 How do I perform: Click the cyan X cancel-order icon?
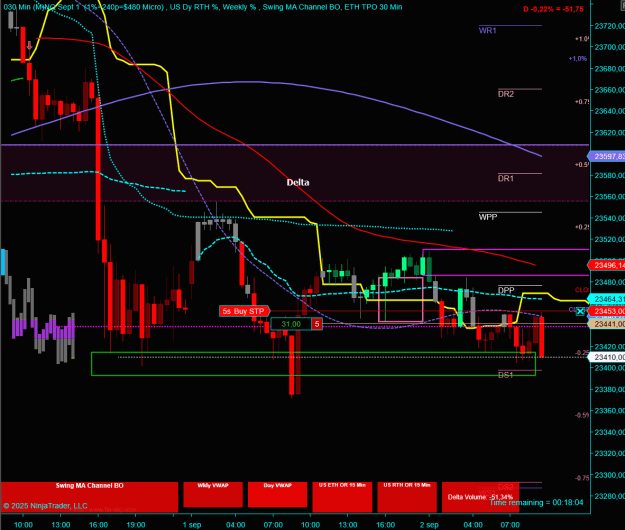click(x=580, y=311)
